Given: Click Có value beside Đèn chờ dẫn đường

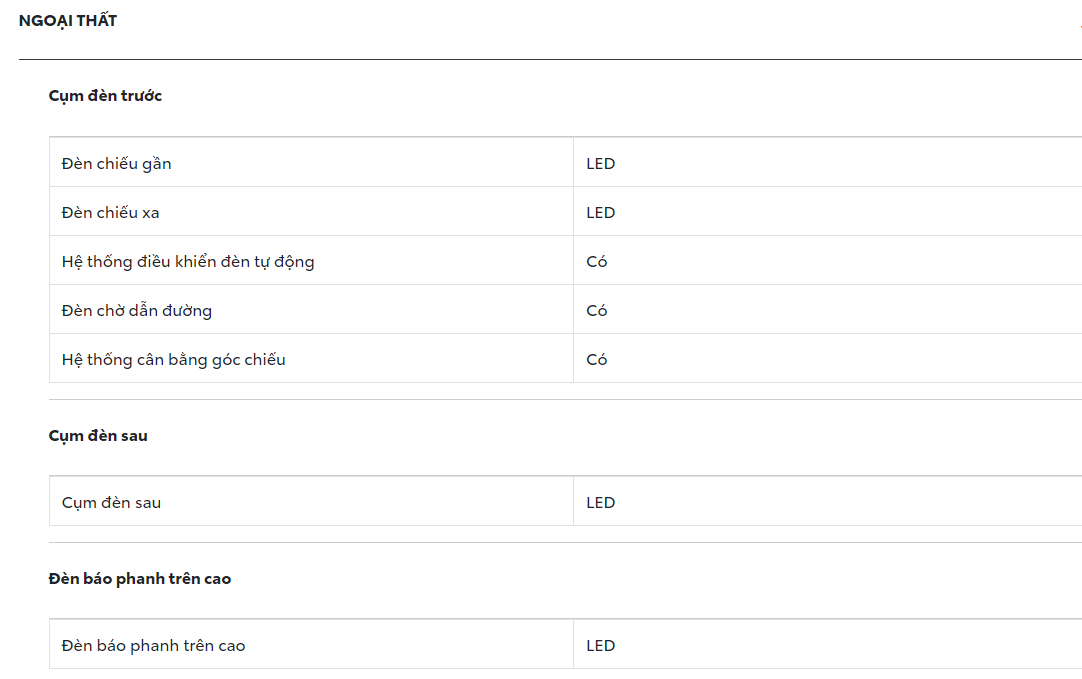Looking at the screenshot, I should (597, 311).
